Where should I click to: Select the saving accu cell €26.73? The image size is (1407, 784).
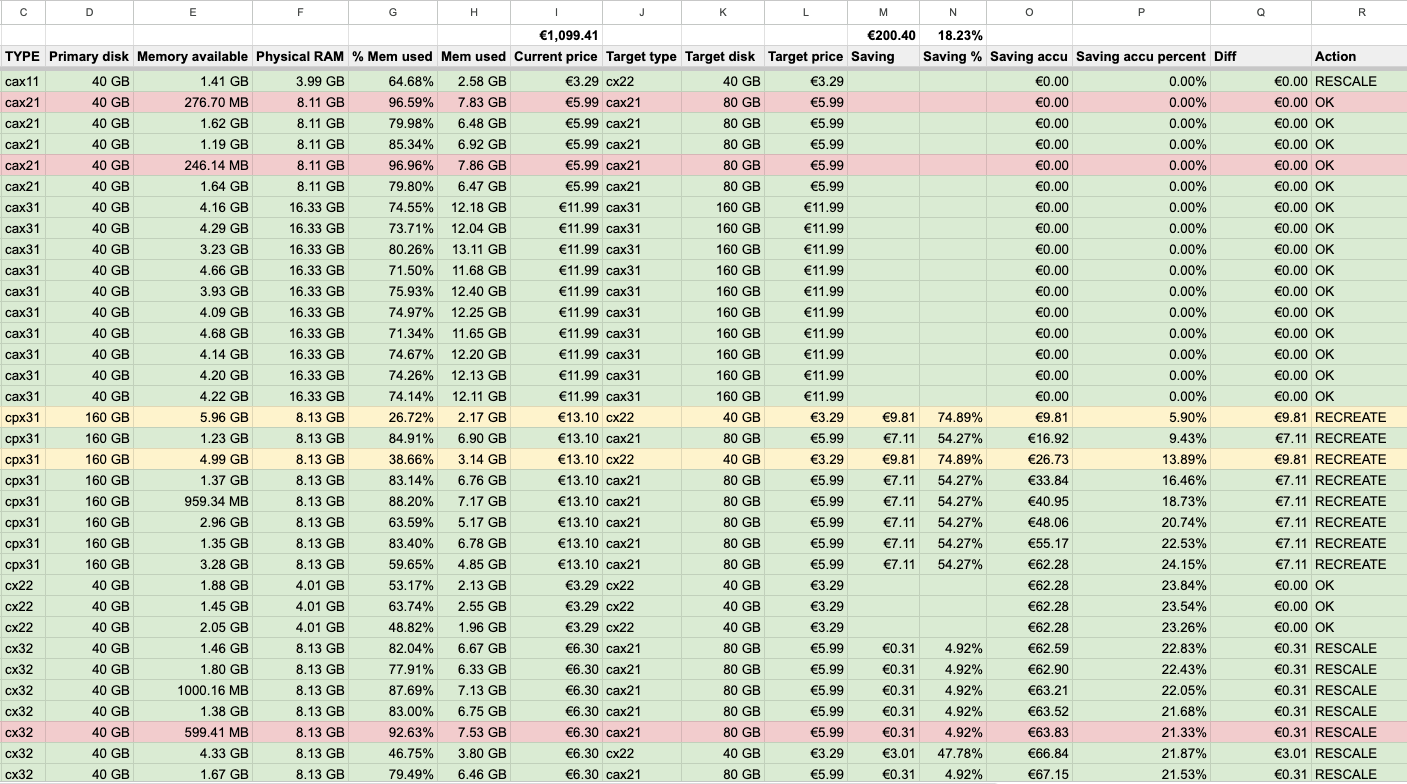[1030, 459]
